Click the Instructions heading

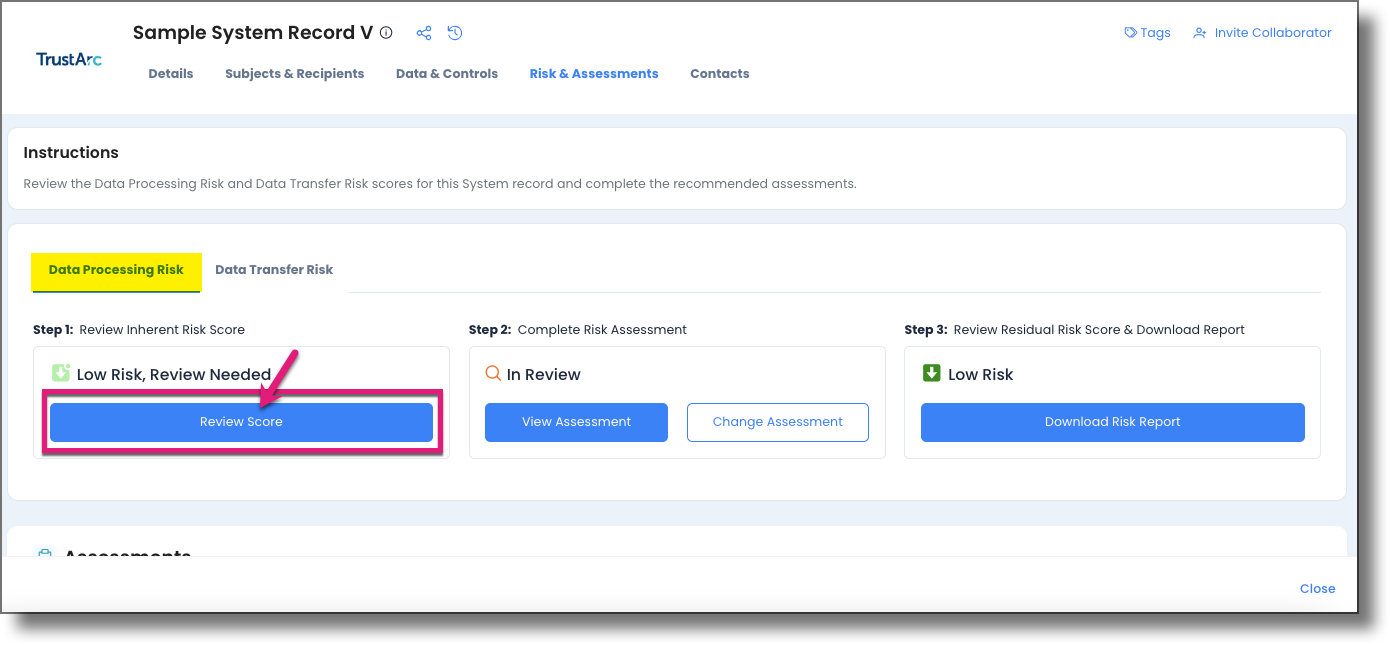[71, 153]
